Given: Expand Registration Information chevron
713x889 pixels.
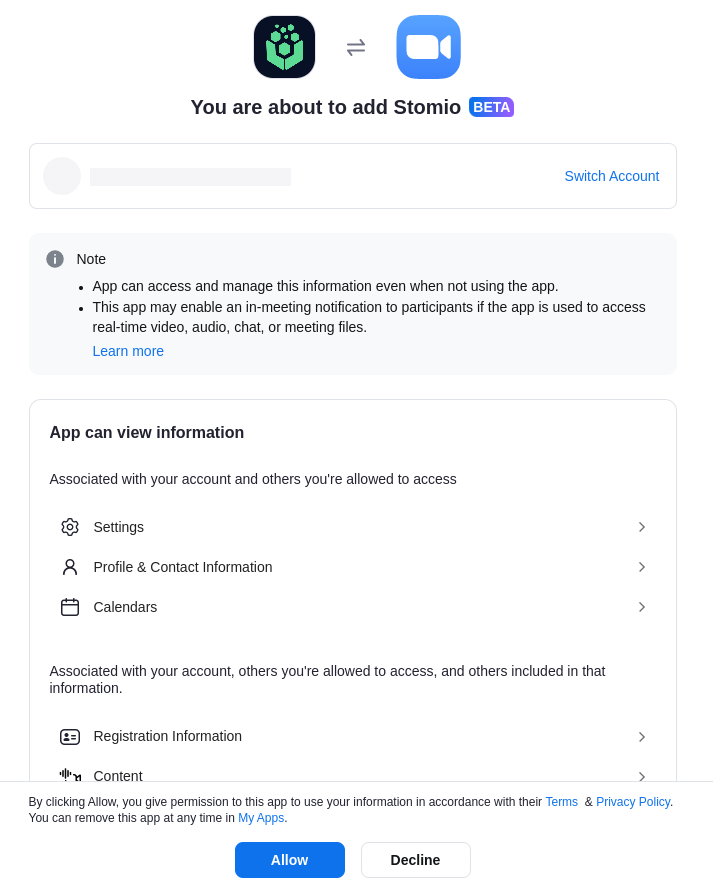Looking at the screenshot, I should pyautogui.click(x=642, y=737).
